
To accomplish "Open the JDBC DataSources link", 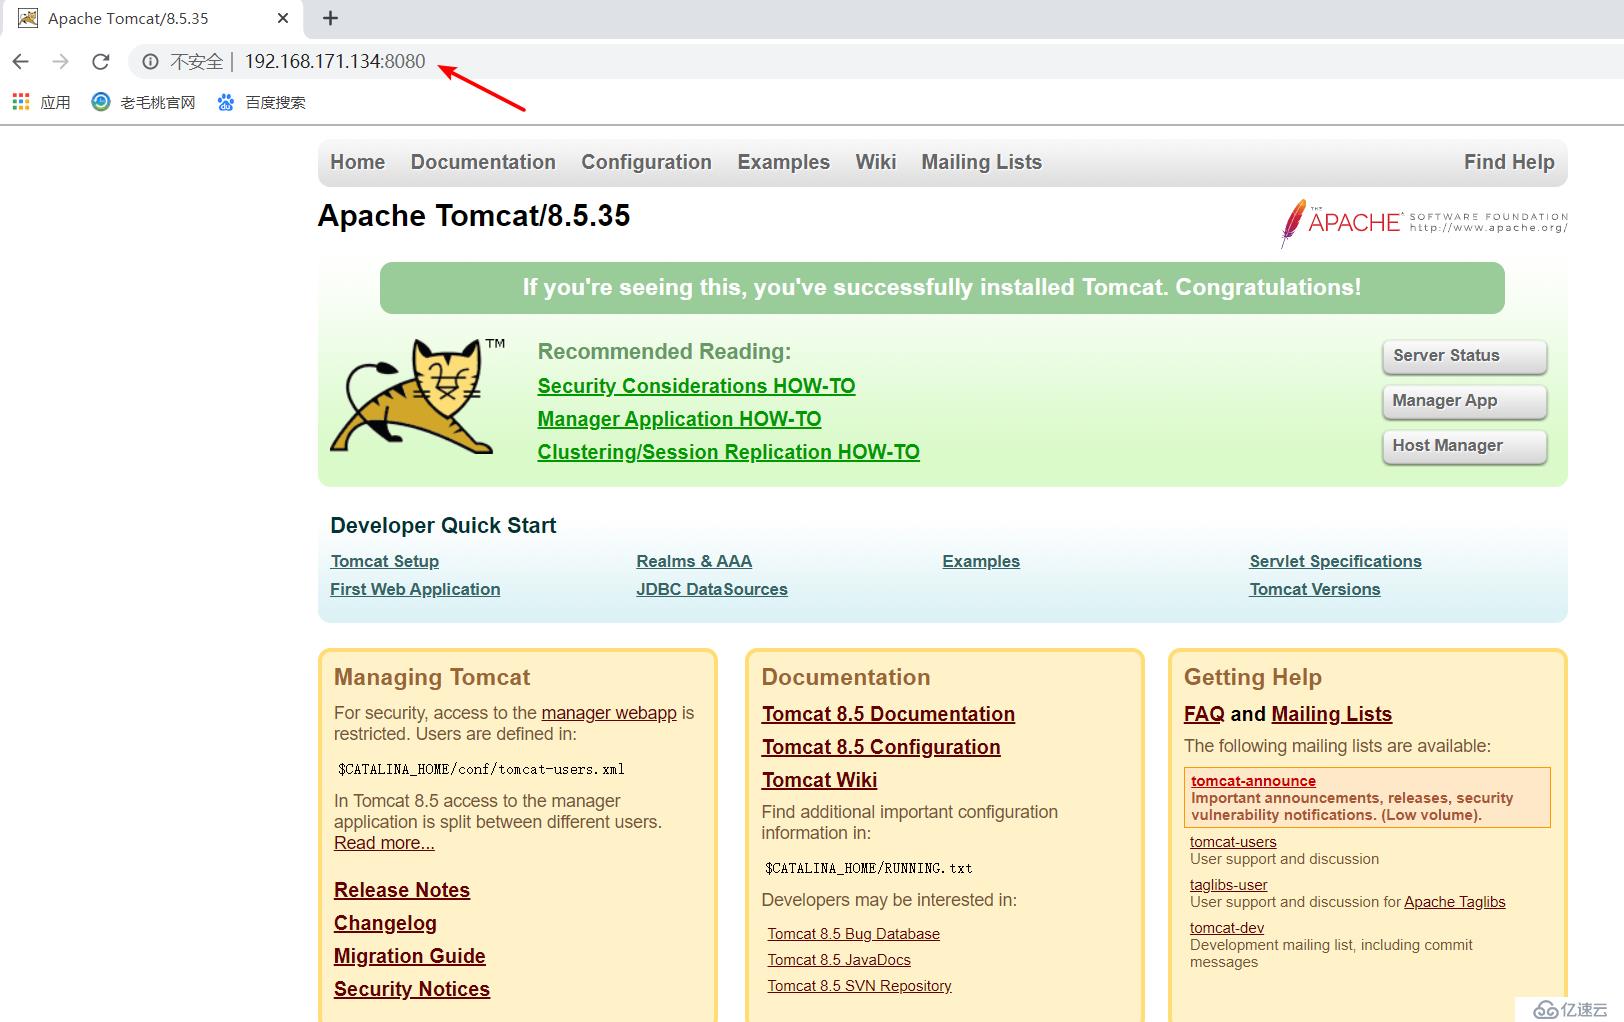I will pos(712,590).
